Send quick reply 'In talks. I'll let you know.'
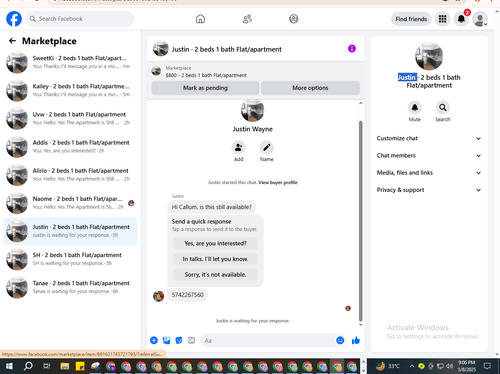Viewport: 500px width, 374px height. [x=215, y=259]
